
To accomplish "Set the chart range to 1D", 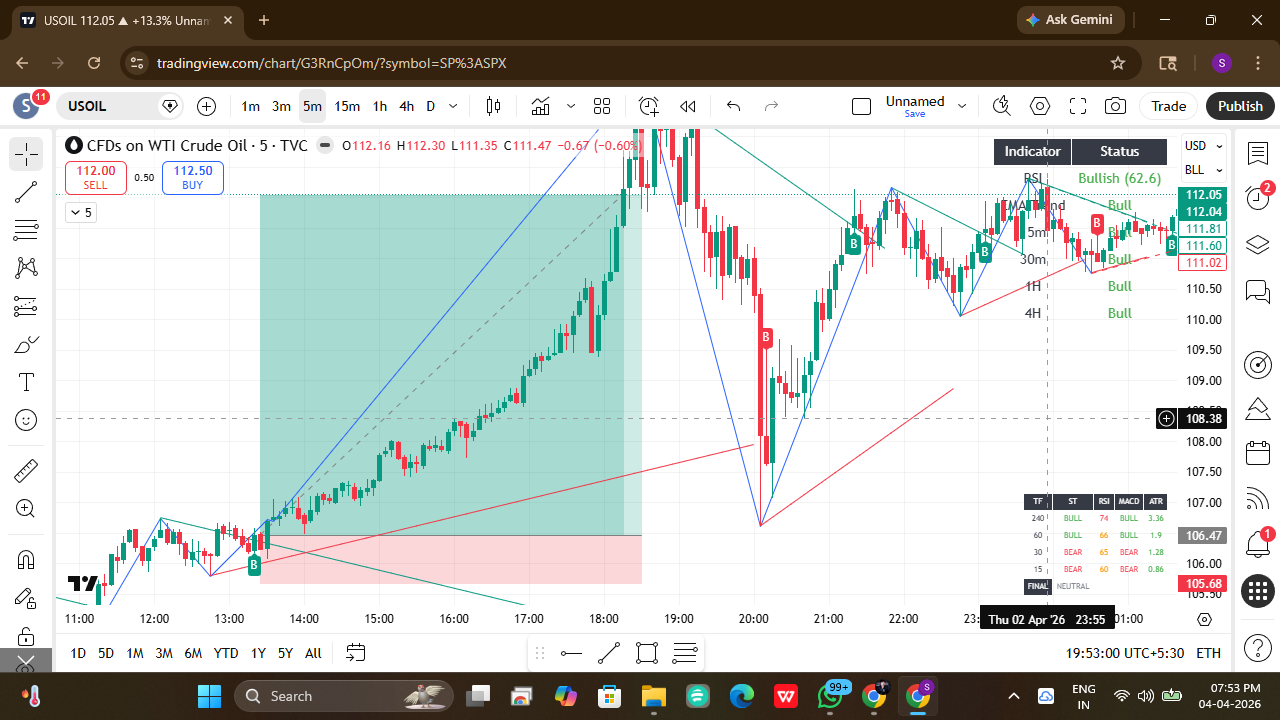I will [78, 653].
